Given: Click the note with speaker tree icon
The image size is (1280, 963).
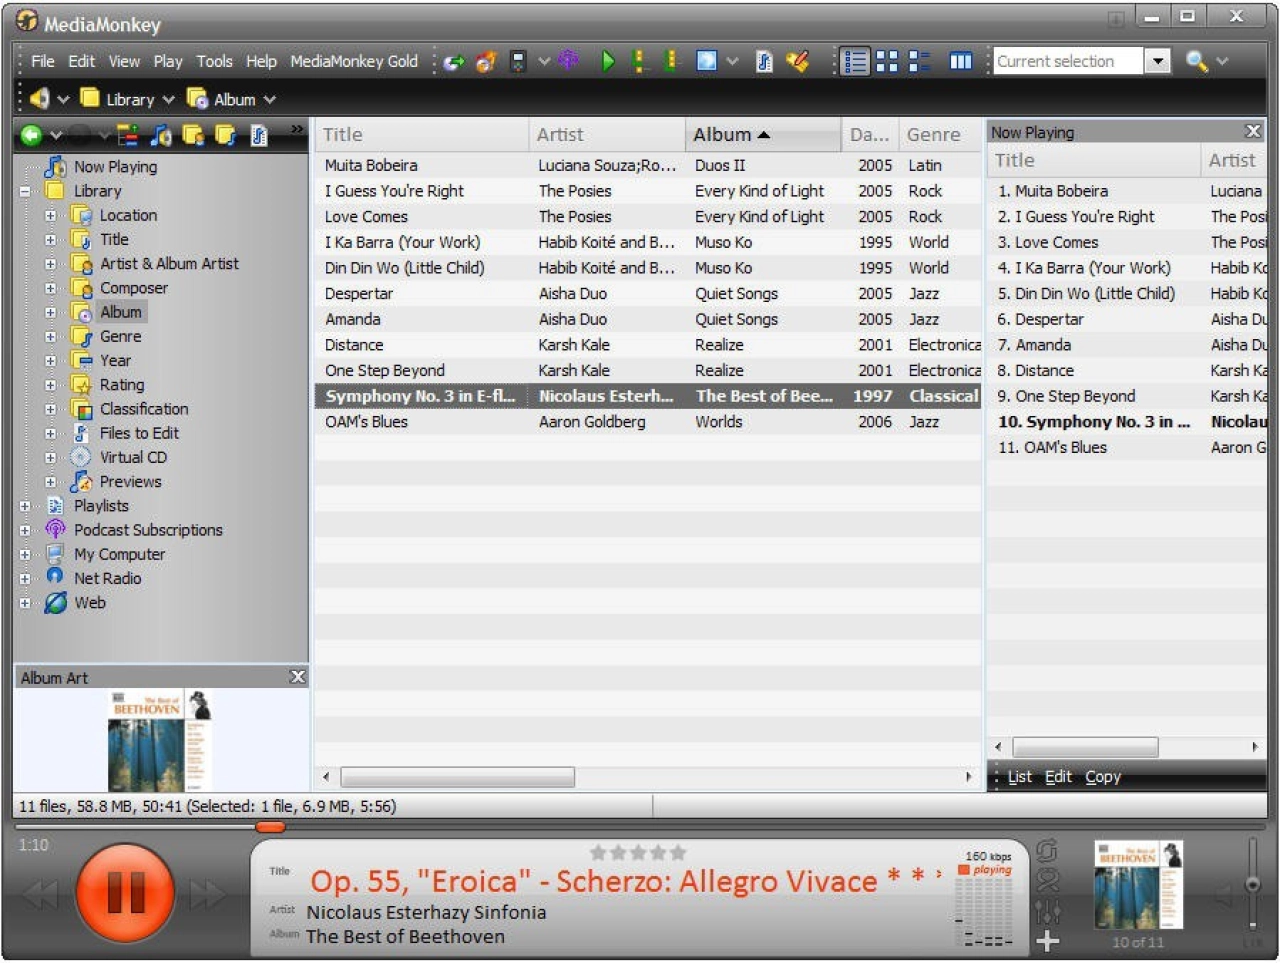Looking at the screenshot, I should [161, 134].
